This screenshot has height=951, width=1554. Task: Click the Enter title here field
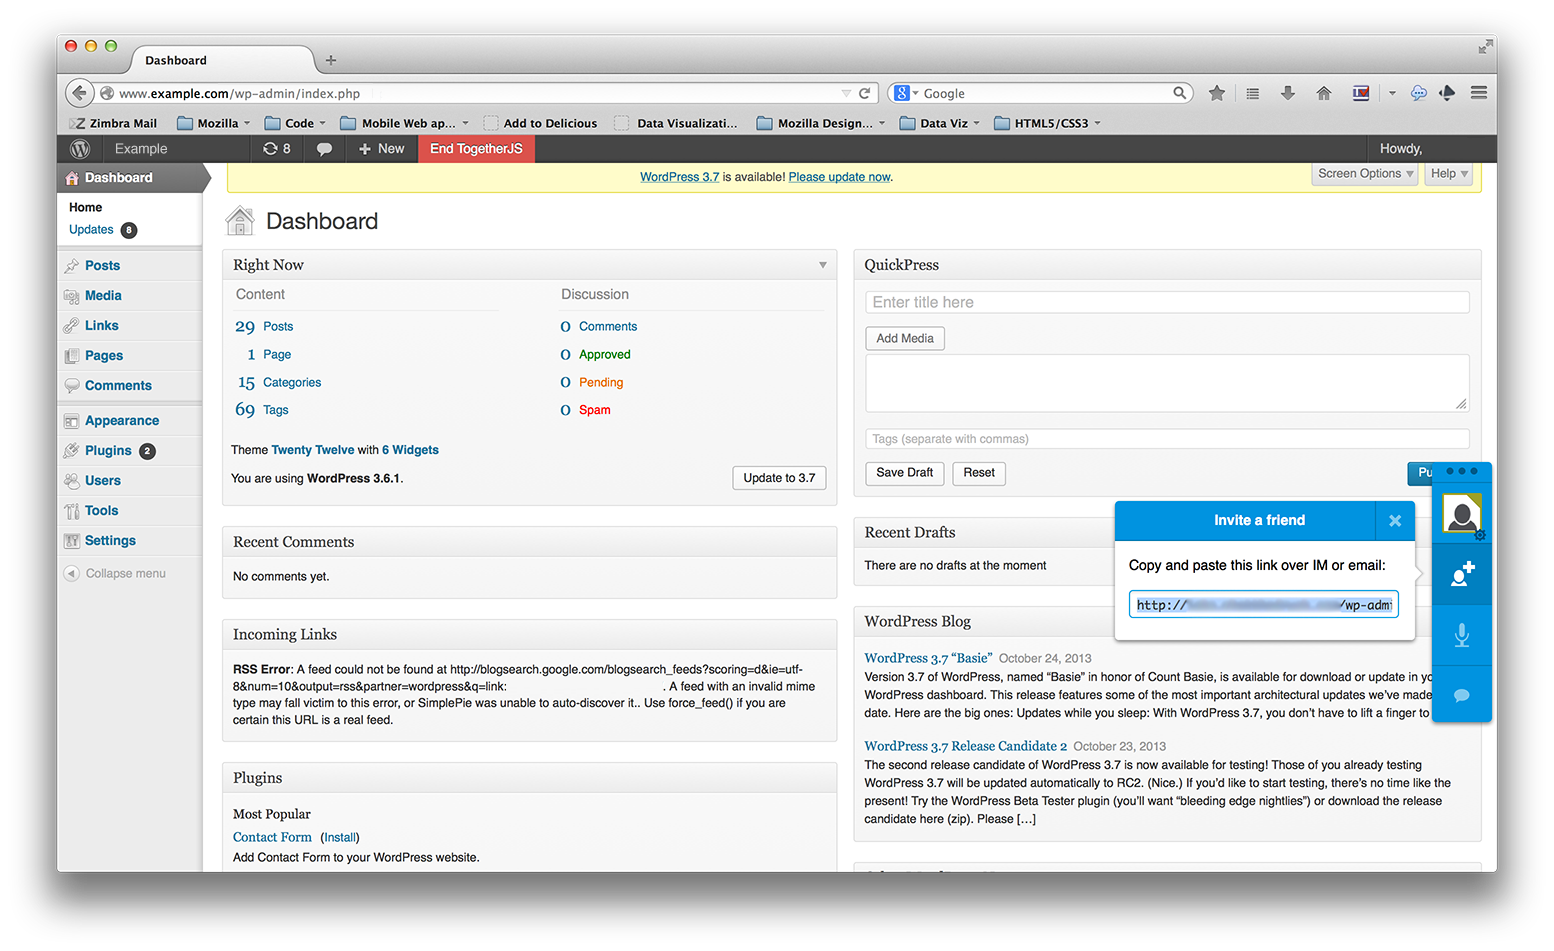[1167, 302]
